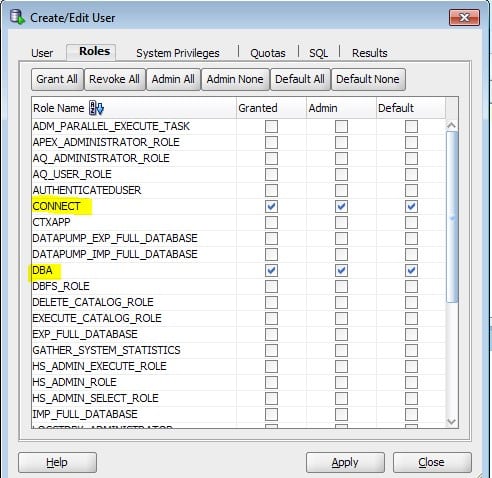Click the Close button at bottom
This screenshot has width=492, height=478.
(x=432, y=462)
